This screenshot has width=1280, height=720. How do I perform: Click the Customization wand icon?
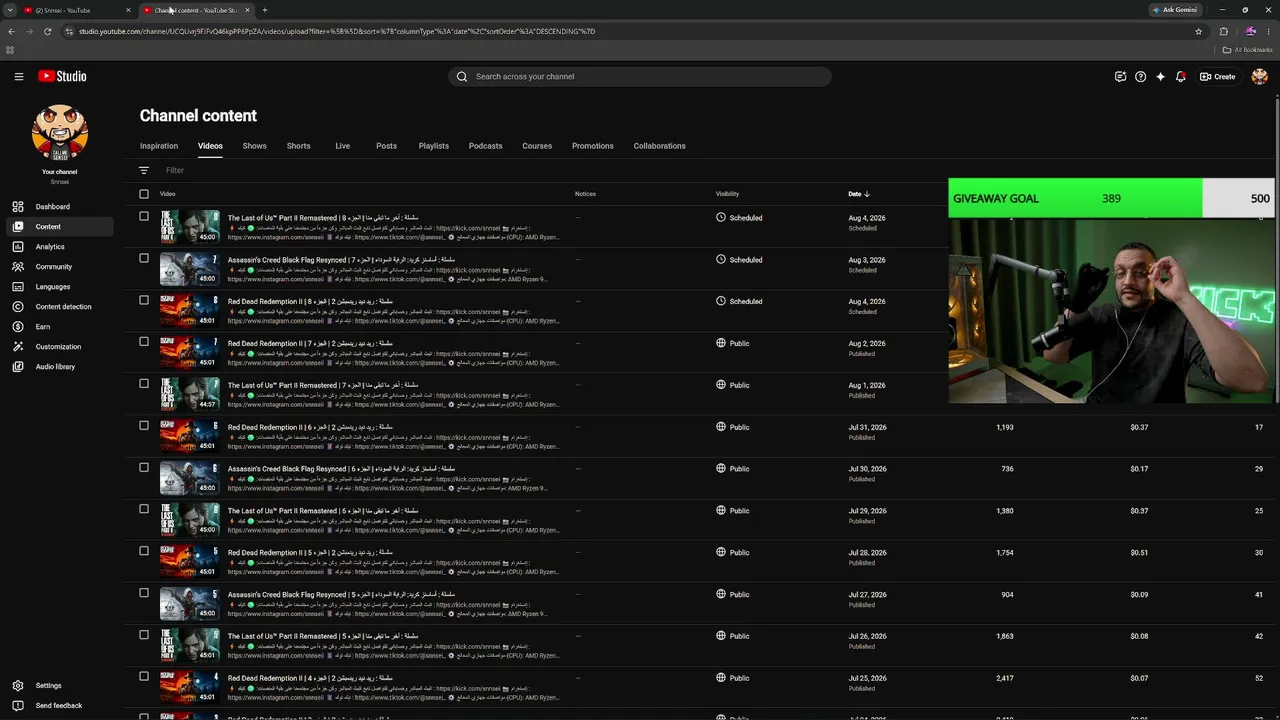coord(18,347)
